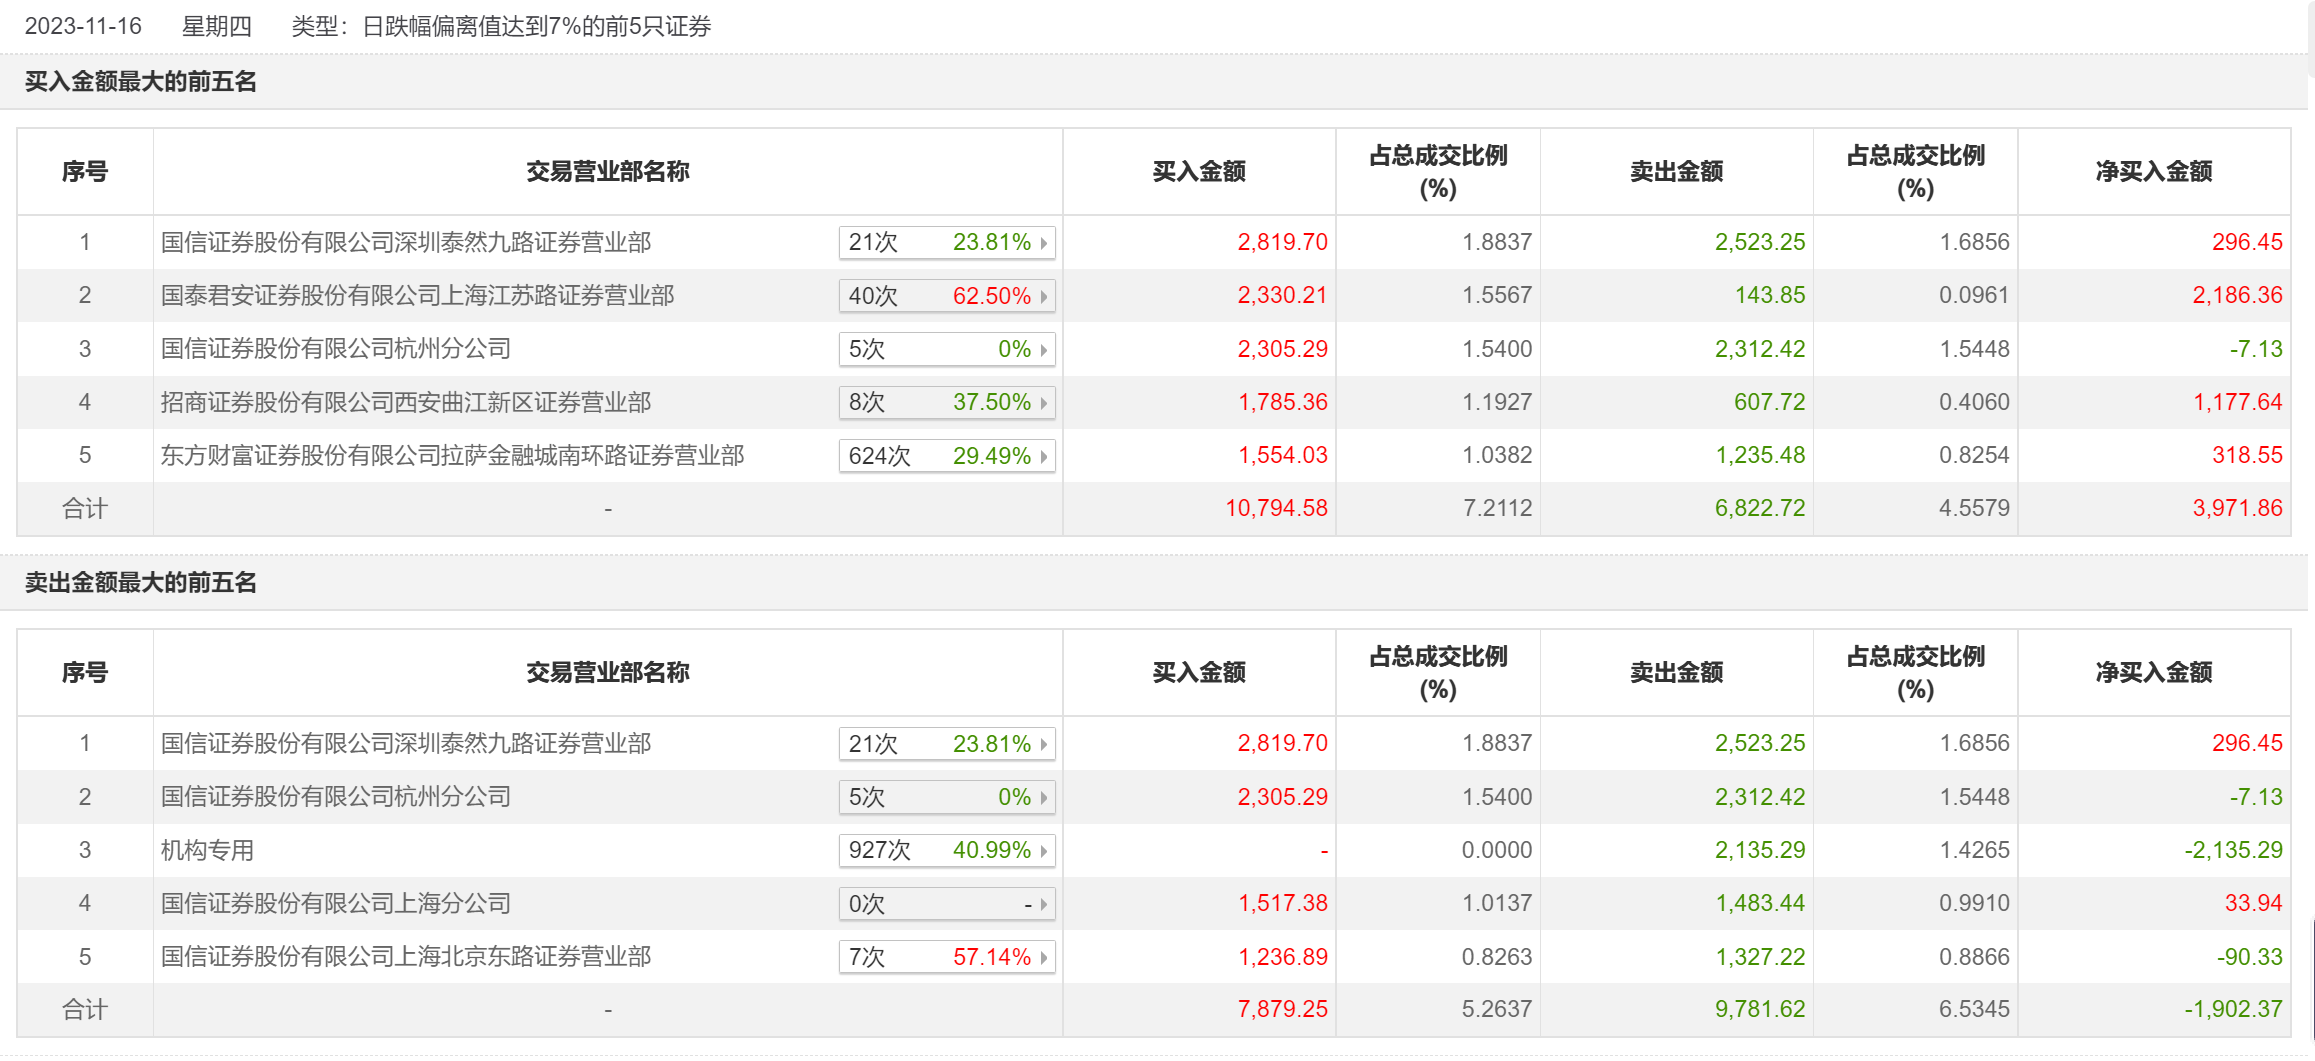This screenshot has width=2315, height=1061.
Task: Click 交易营业部名称 header in 买入 top-five table
Action: click(x=608, y=172)
